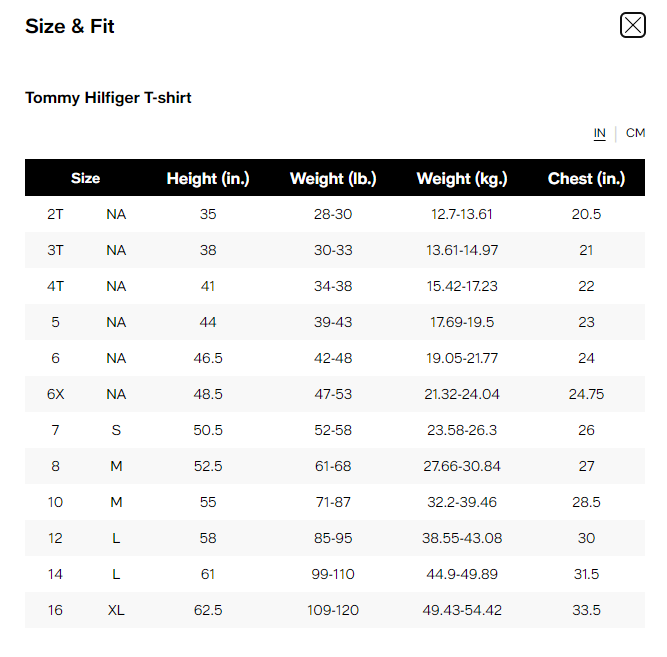This screenshot has height=657, width=667.
Task: Click the Height (in.) column header
Action: point(208,178)
